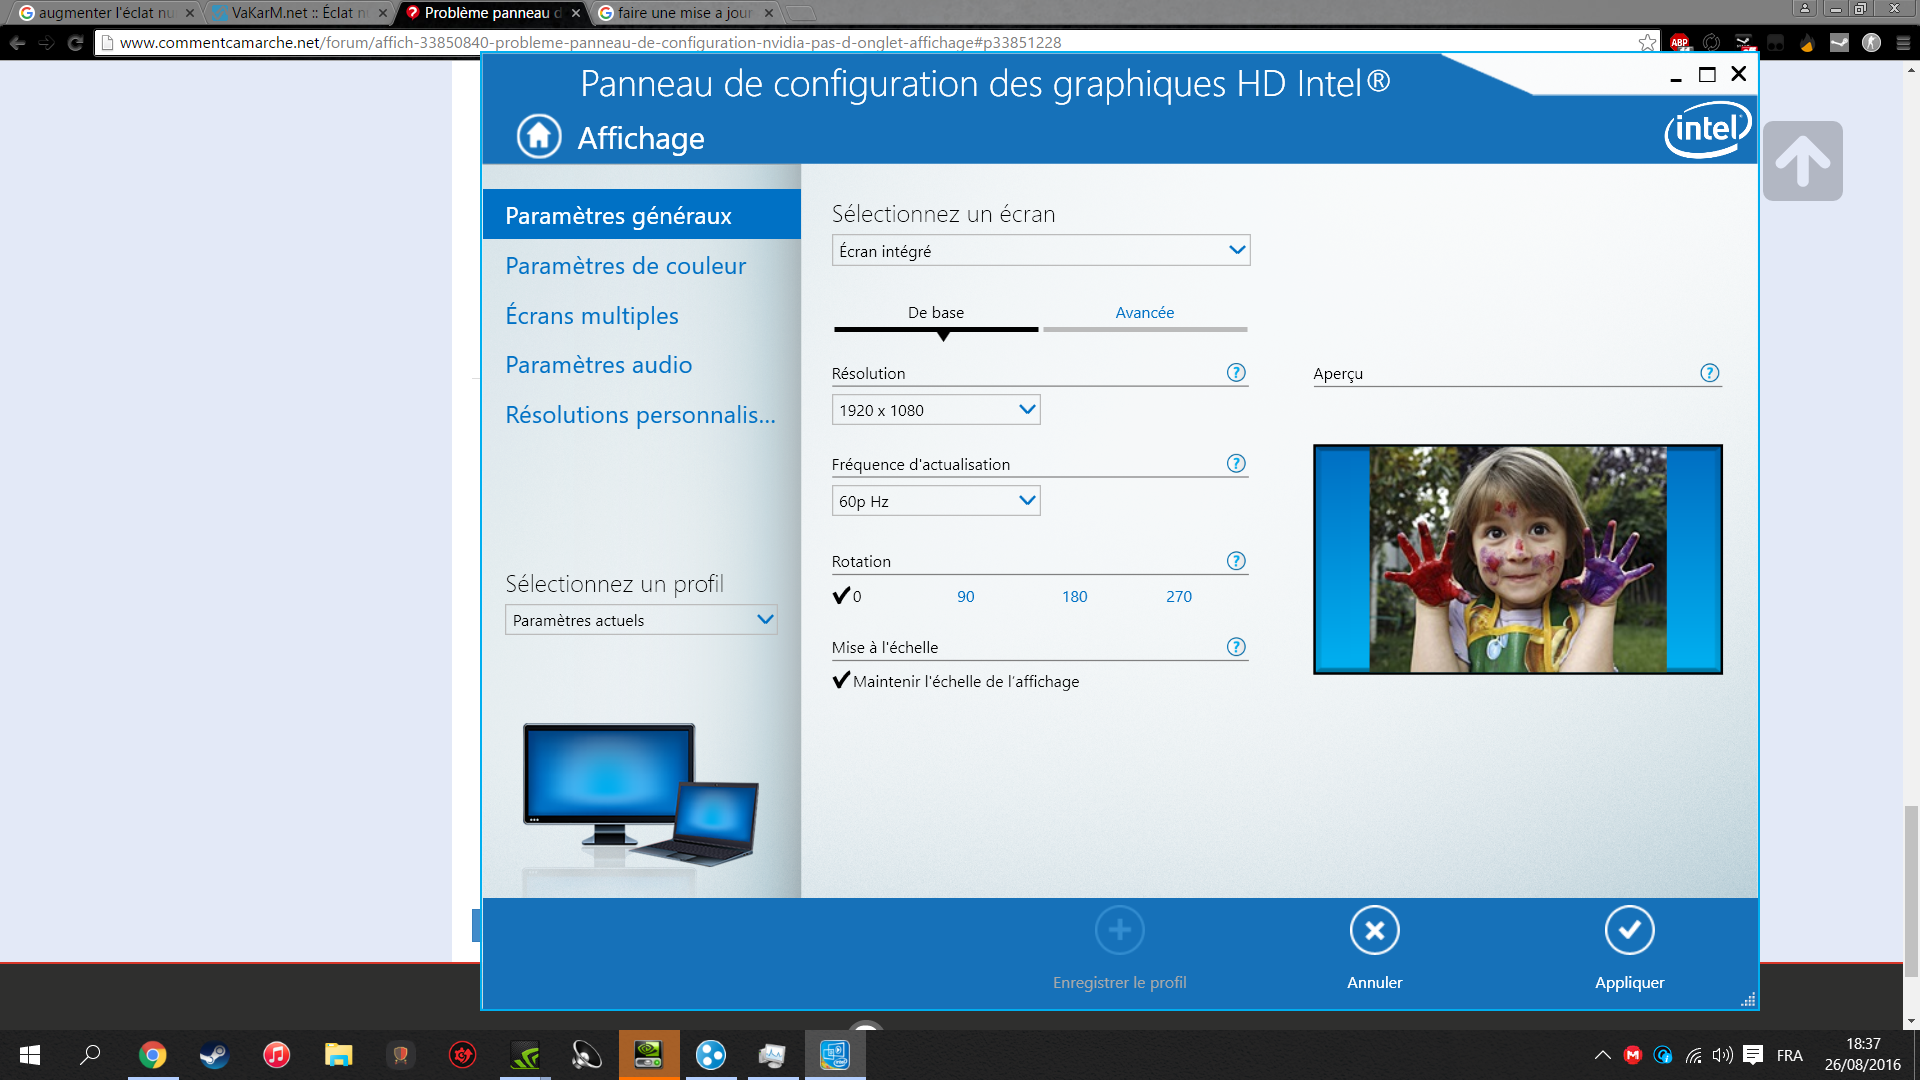Switch to the Avancée tab
Image resolution: width=1920 pixels, height=1080 pixels.
[1144, 312]
